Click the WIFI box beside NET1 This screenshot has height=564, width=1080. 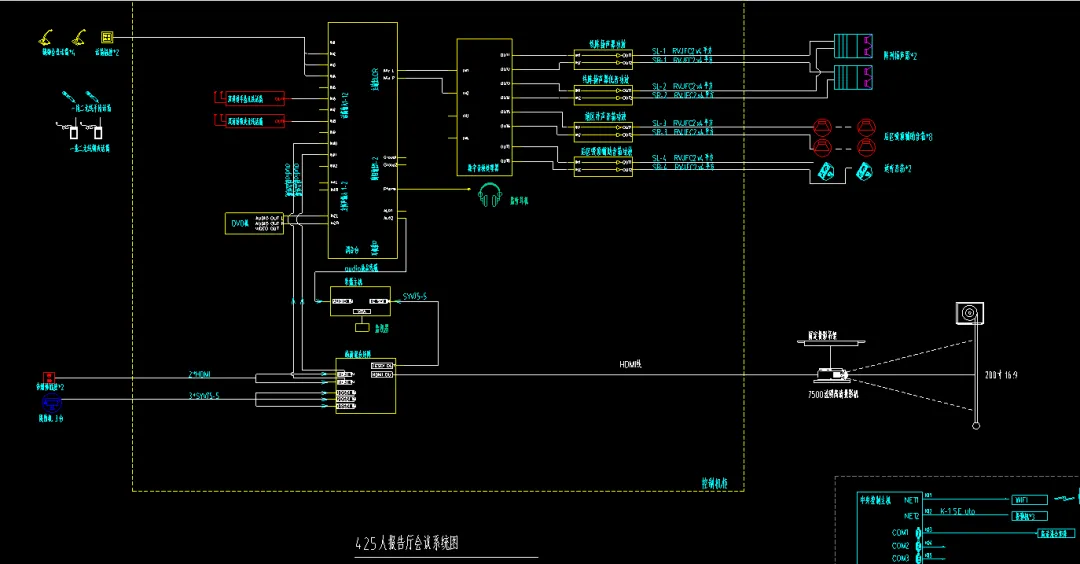(1029, 500)
